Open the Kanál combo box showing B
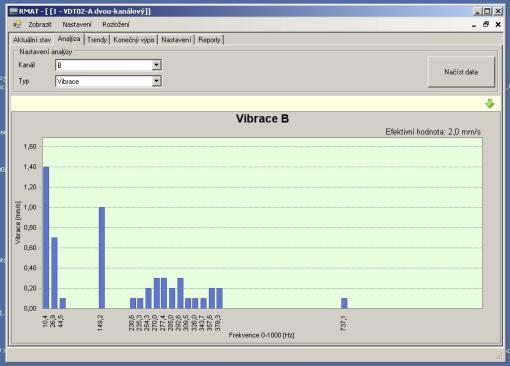Image resolution: width=510 pixels, height=366 pixels. pyautogui.click(x=108, y=65)
